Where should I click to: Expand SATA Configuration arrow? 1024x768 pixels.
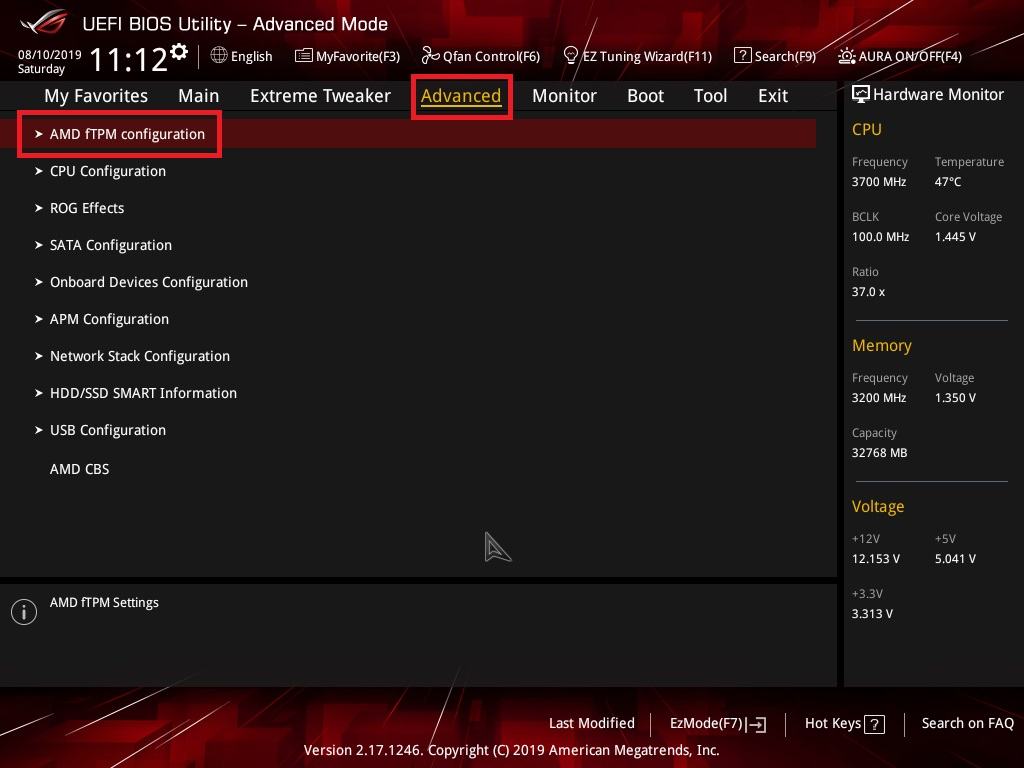tap(39, 245)
